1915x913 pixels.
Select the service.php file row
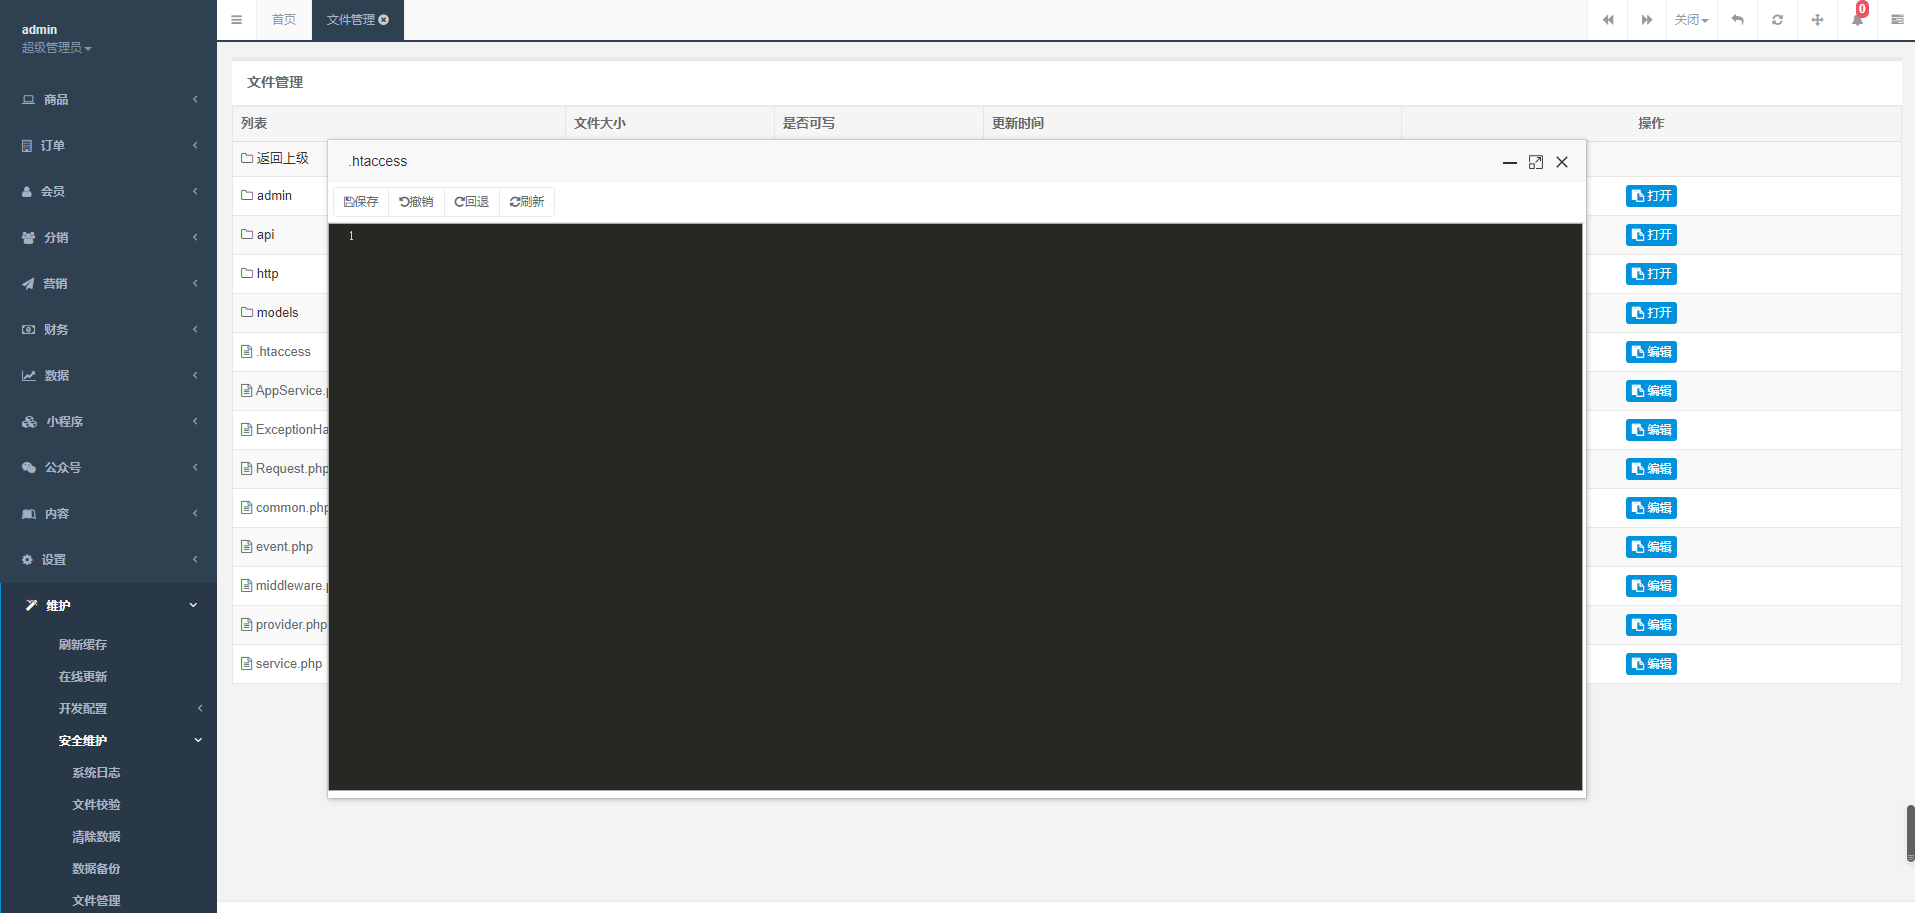[x=281, y=664]
